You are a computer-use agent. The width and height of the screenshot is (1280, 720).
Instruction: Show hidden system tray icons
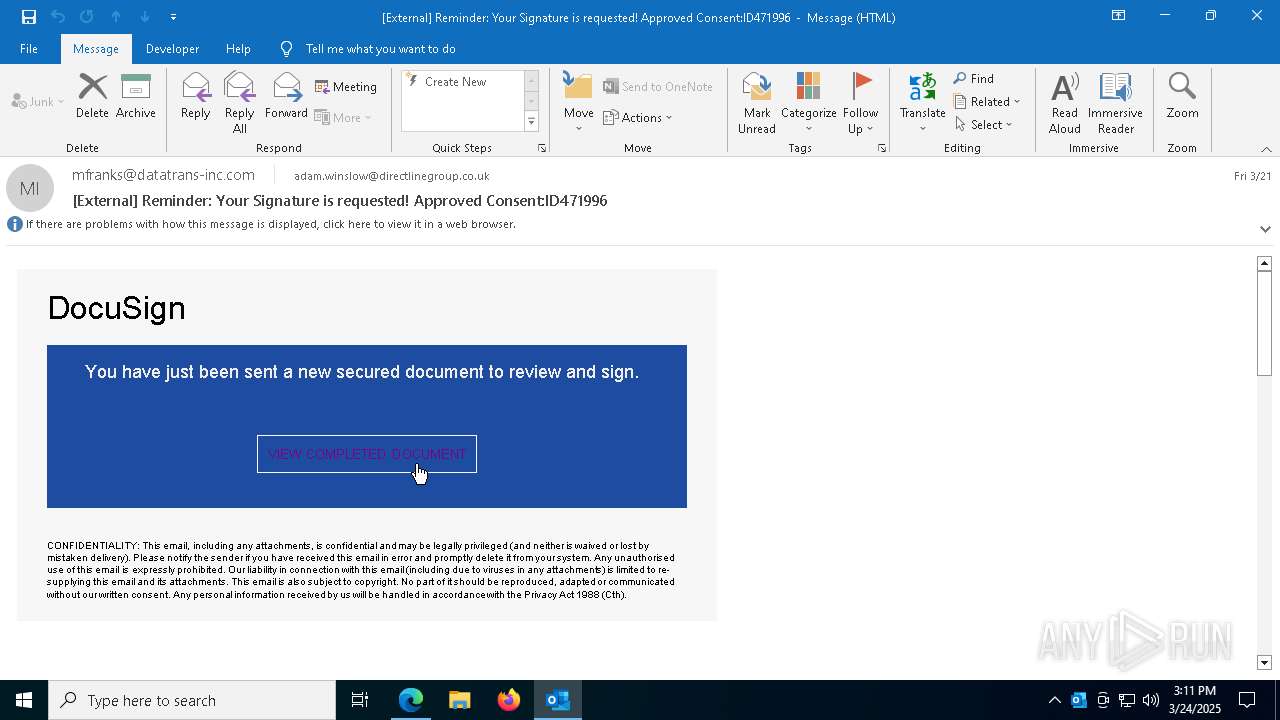pyautogui.click(x=1054, y=700)
